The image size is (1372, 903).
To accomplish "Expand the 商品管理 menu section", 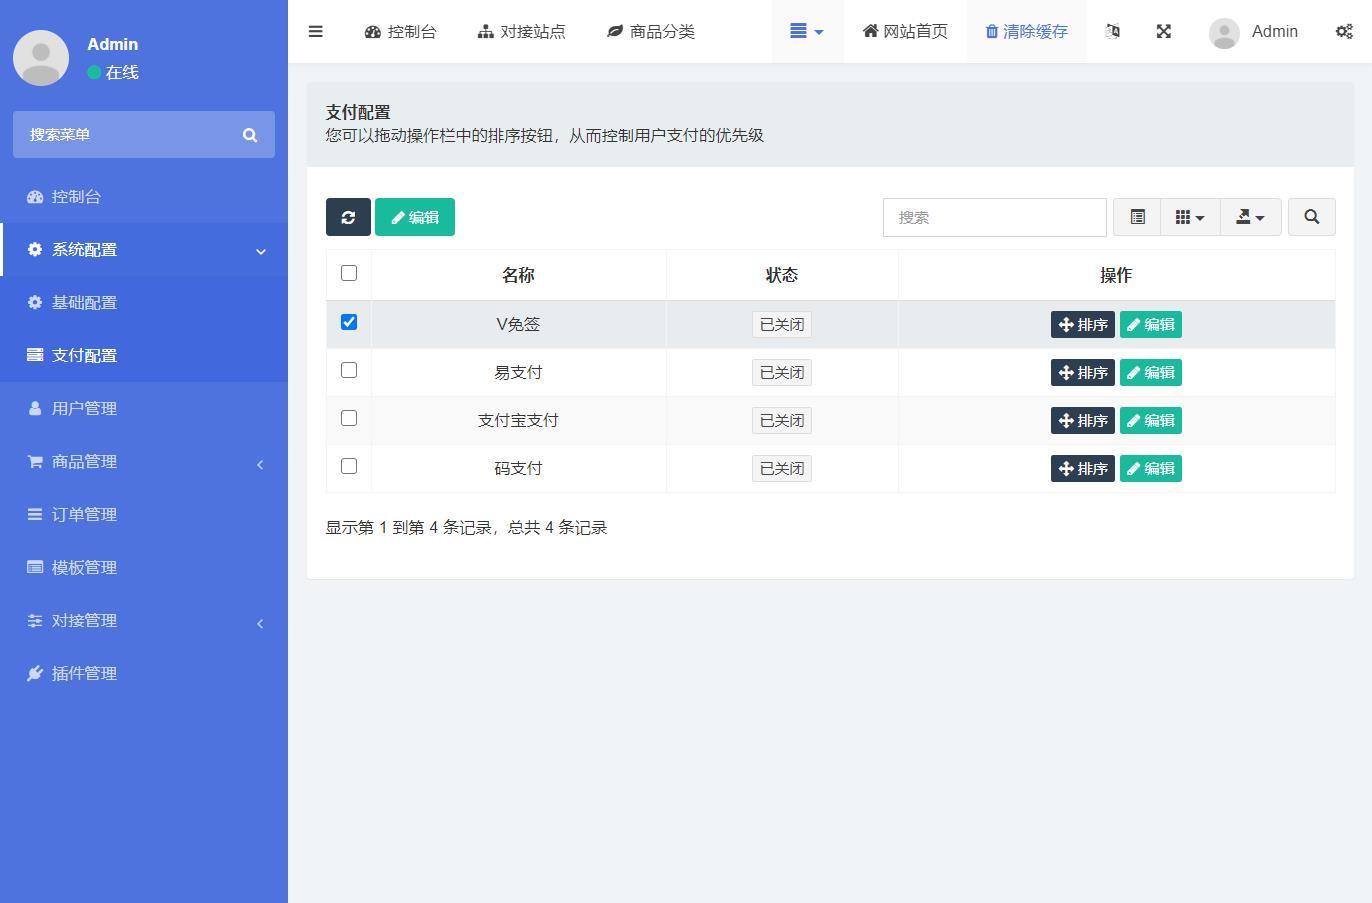I will 144,462.
